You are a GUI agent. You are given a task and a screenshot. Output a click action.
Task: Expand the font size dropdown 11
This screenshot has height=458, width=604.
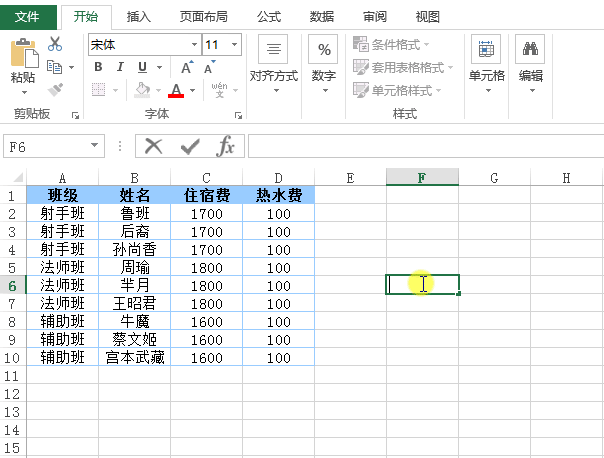[x=234, y=45]
